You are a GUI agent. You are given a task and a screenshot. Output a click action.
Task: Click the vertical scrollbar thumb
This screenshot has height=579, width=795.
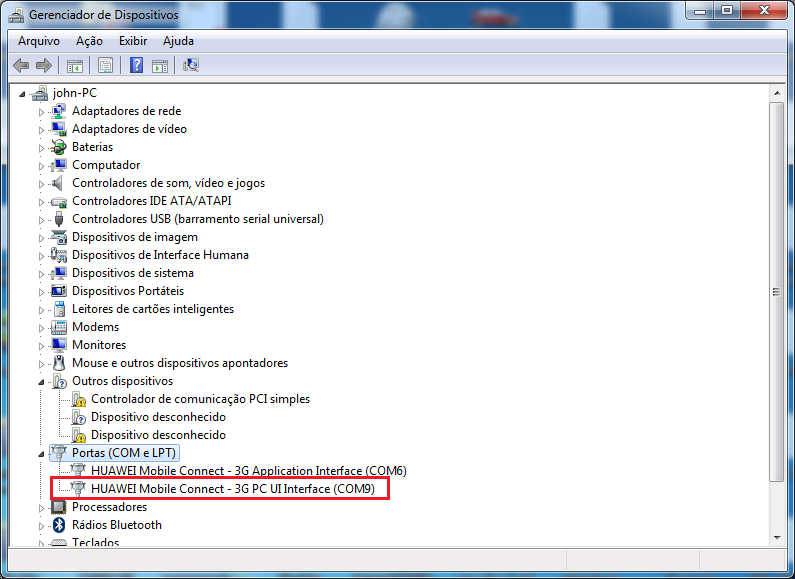click(x=777, y=292)
